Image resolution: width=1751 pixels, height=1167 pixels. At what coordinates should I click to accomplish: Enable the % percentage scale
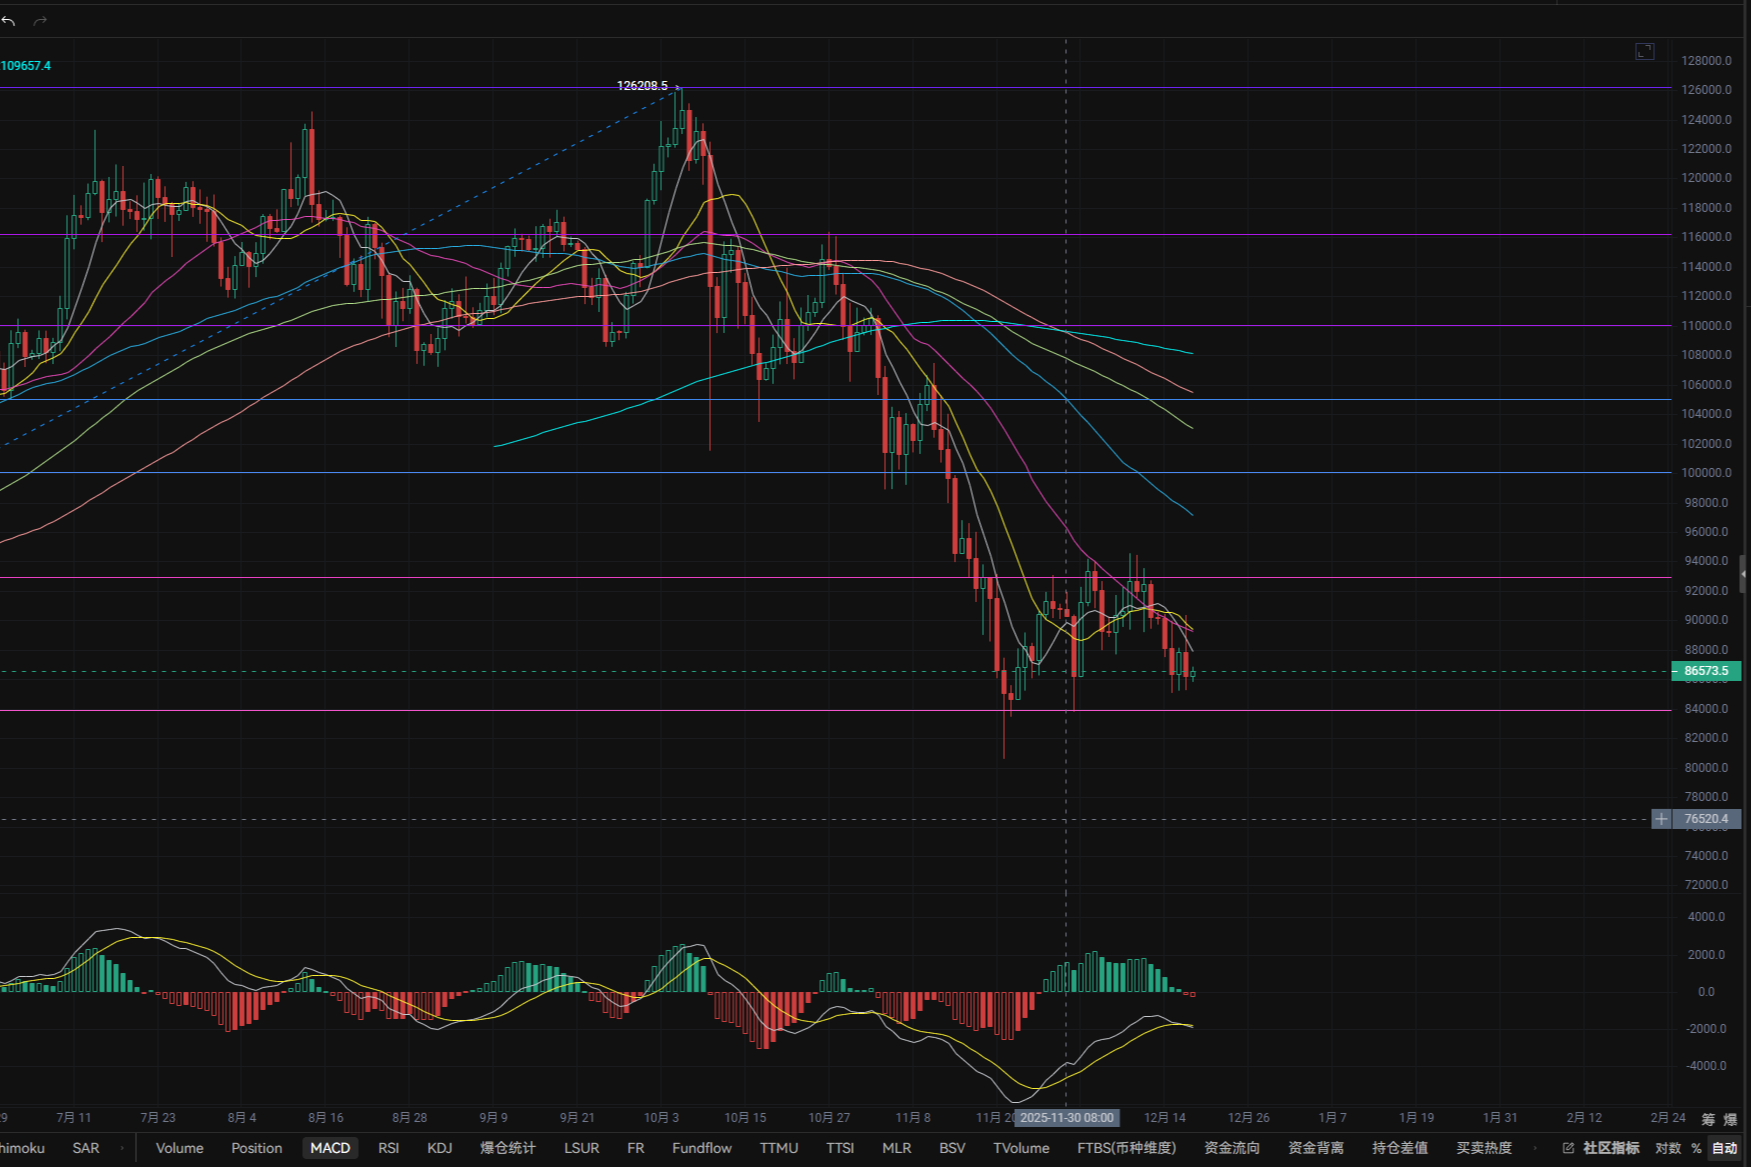pyautogui.click(x=1696, y=1148)
